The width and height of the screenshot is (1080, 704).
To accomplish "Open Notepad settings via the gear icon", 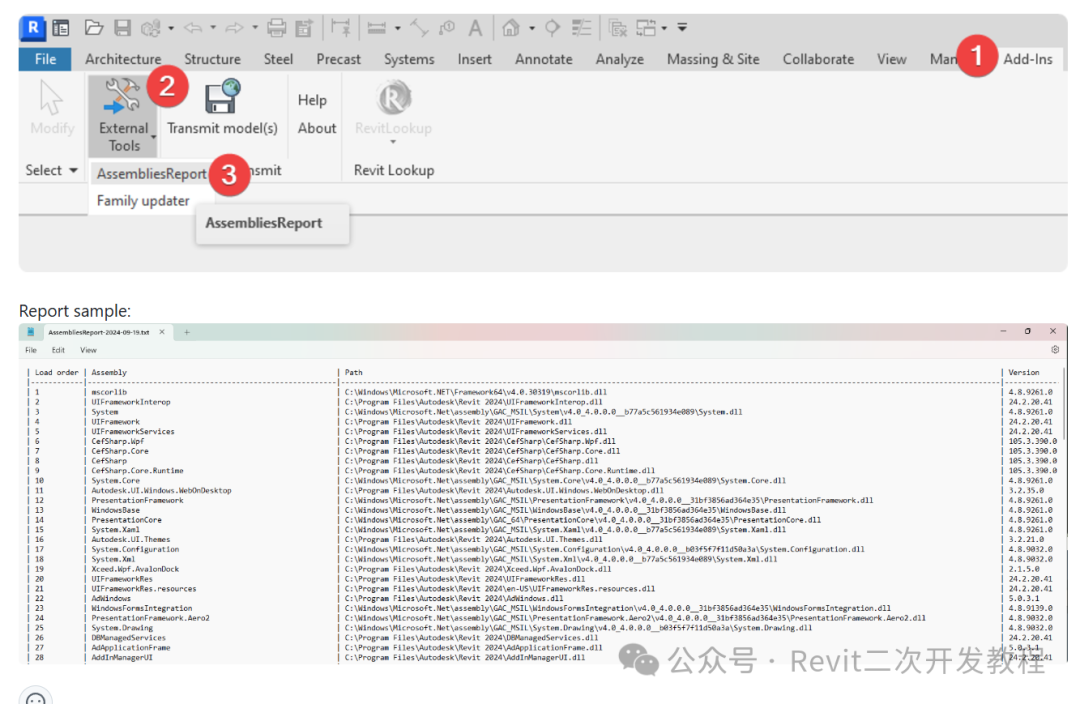I will 1054,350.
